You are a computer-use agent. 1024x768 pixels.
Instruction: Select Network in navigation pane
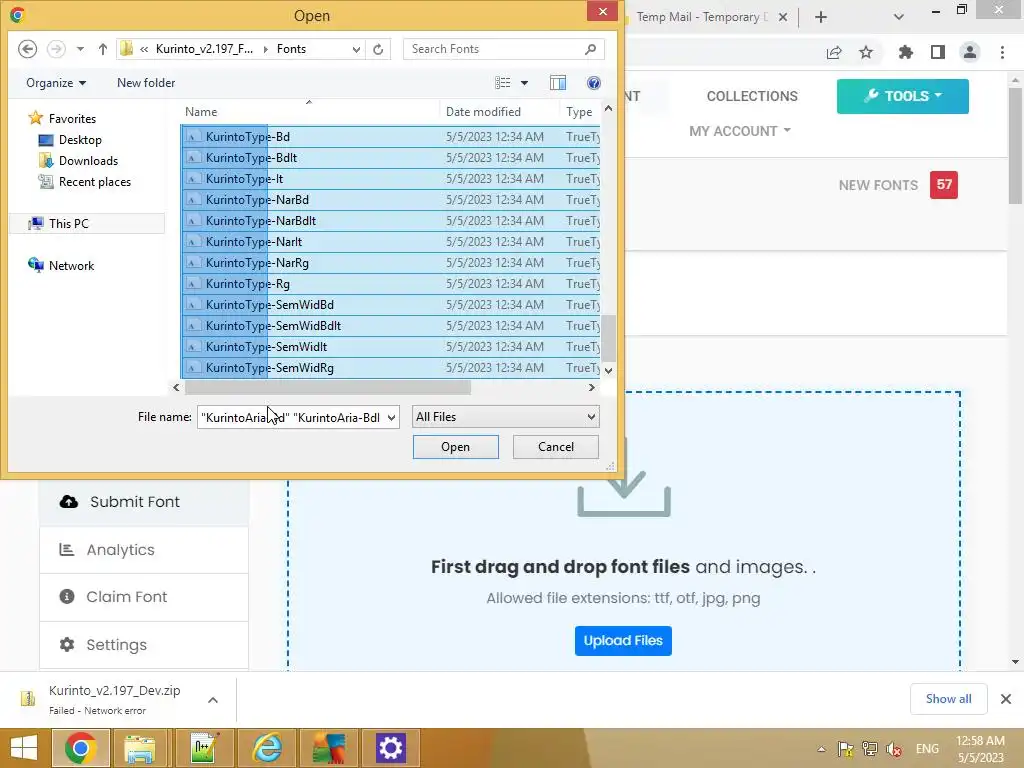(x=61, y=265)
